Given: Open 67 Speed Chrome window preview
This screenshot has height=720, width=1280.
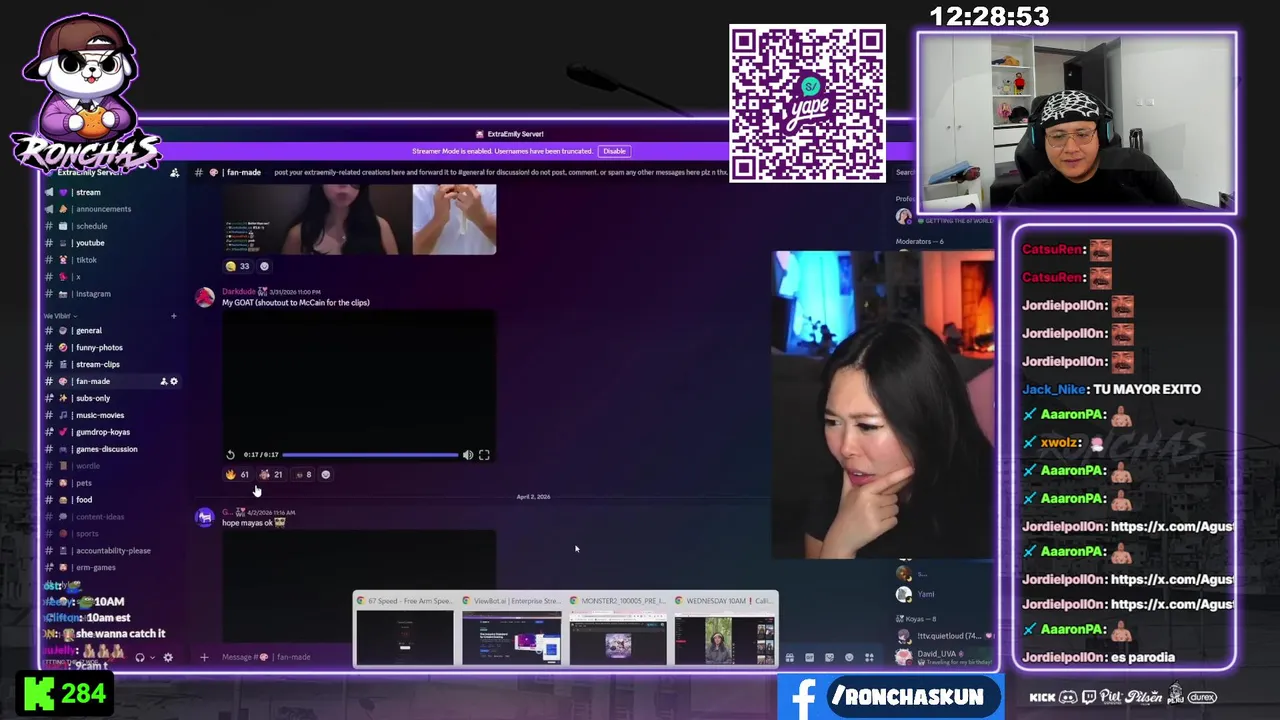Looking at the screenshot, I should coord(405,629).
